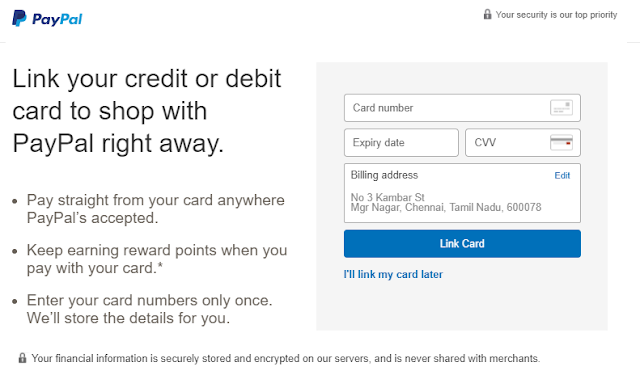
Task: Focus the Expiry date input field
Action: pos(401,142)
